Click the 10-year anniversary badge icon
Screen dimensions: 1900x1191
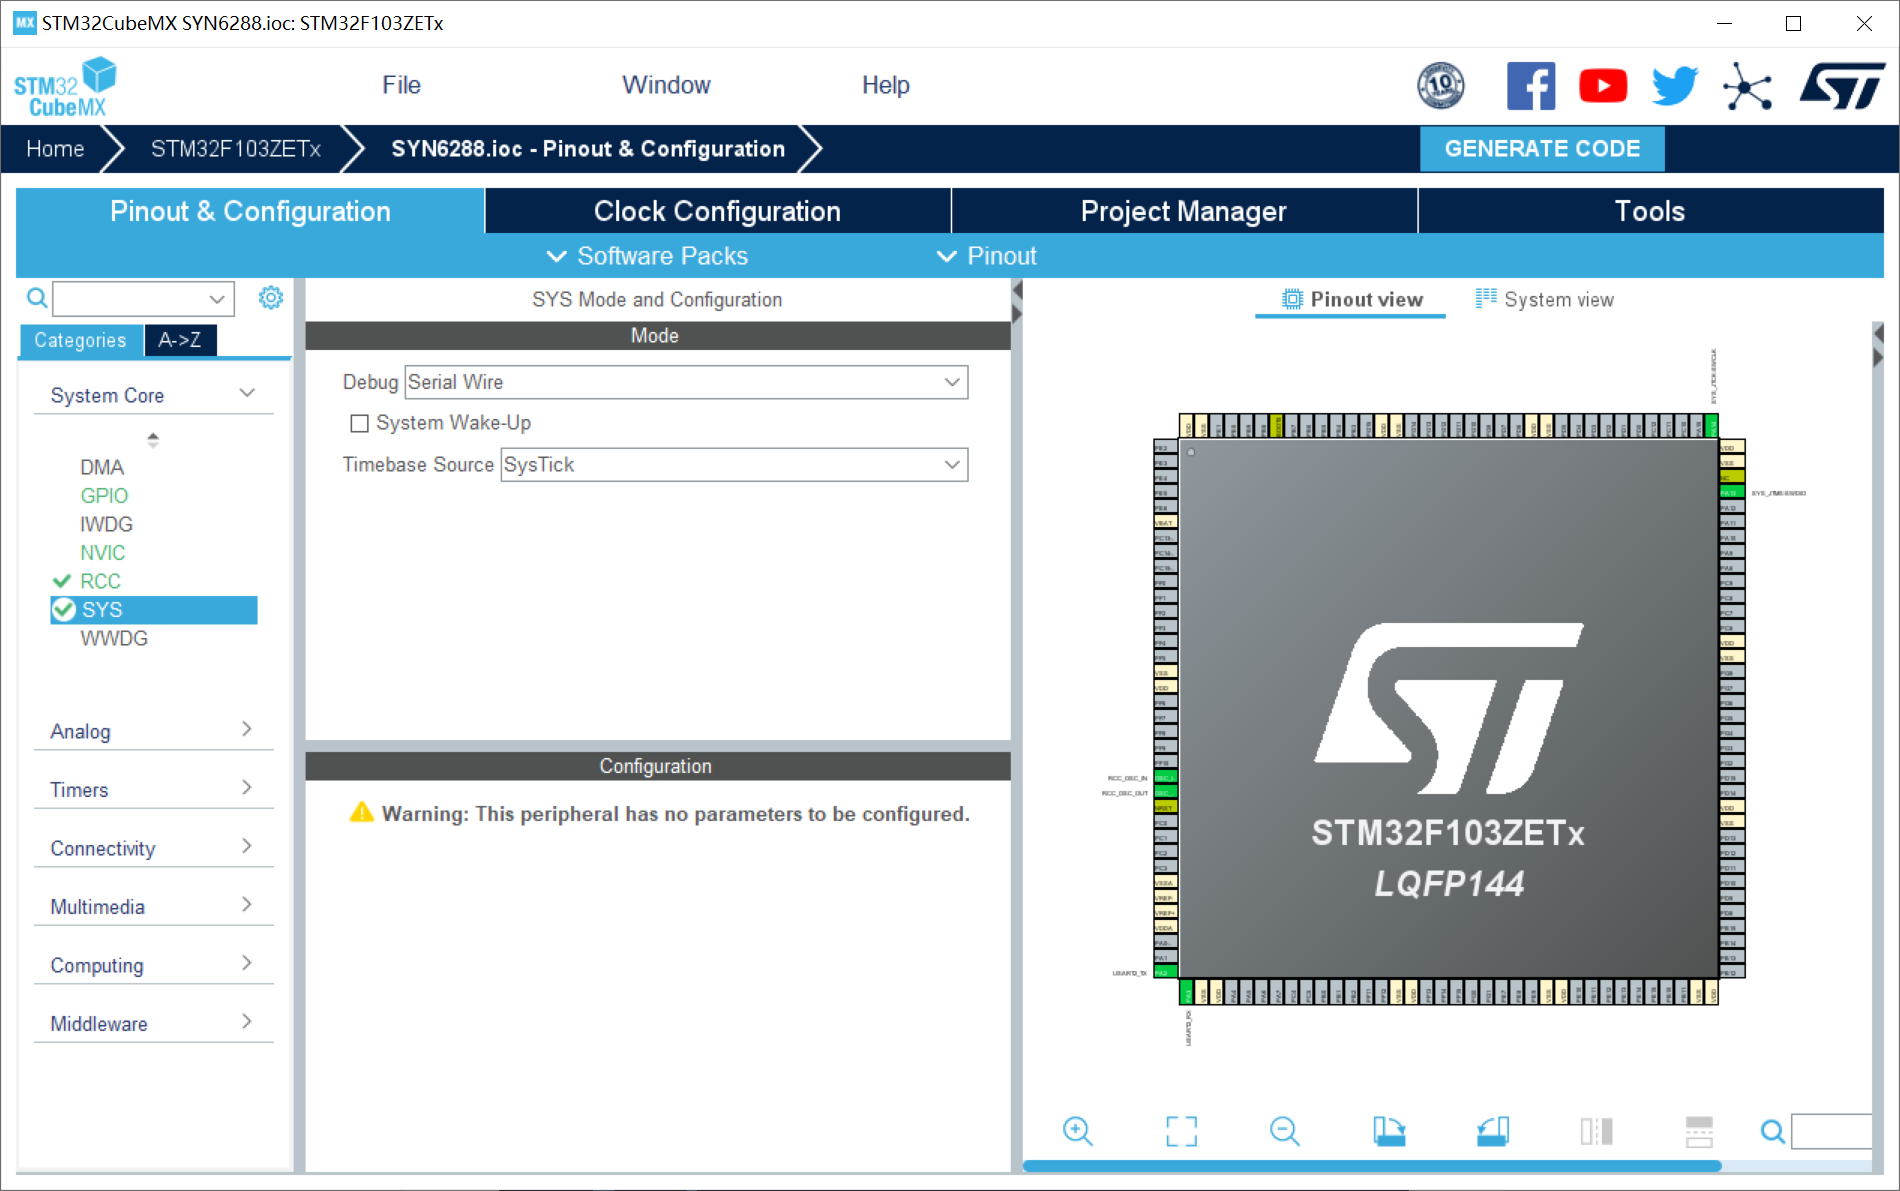[1441, 86]
